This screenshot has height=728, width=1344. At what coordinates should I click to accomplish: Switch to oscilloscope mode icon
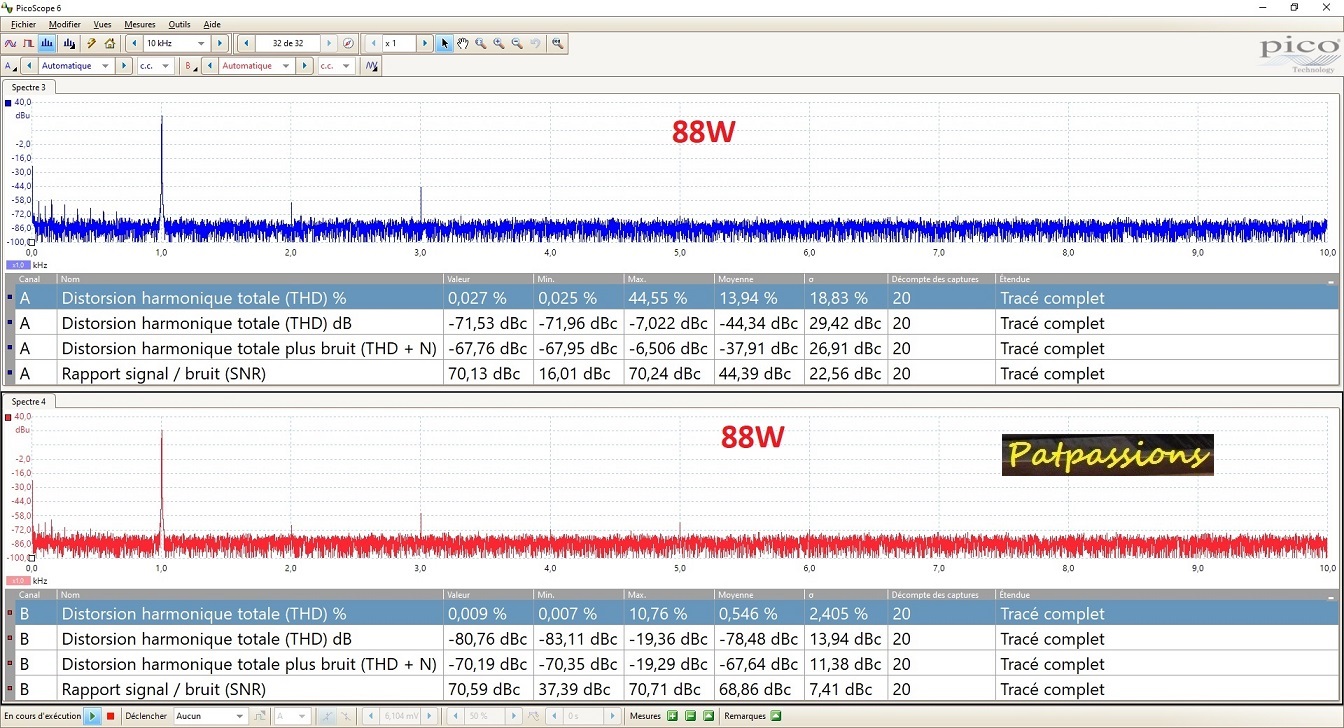click(x=10, y=44)
